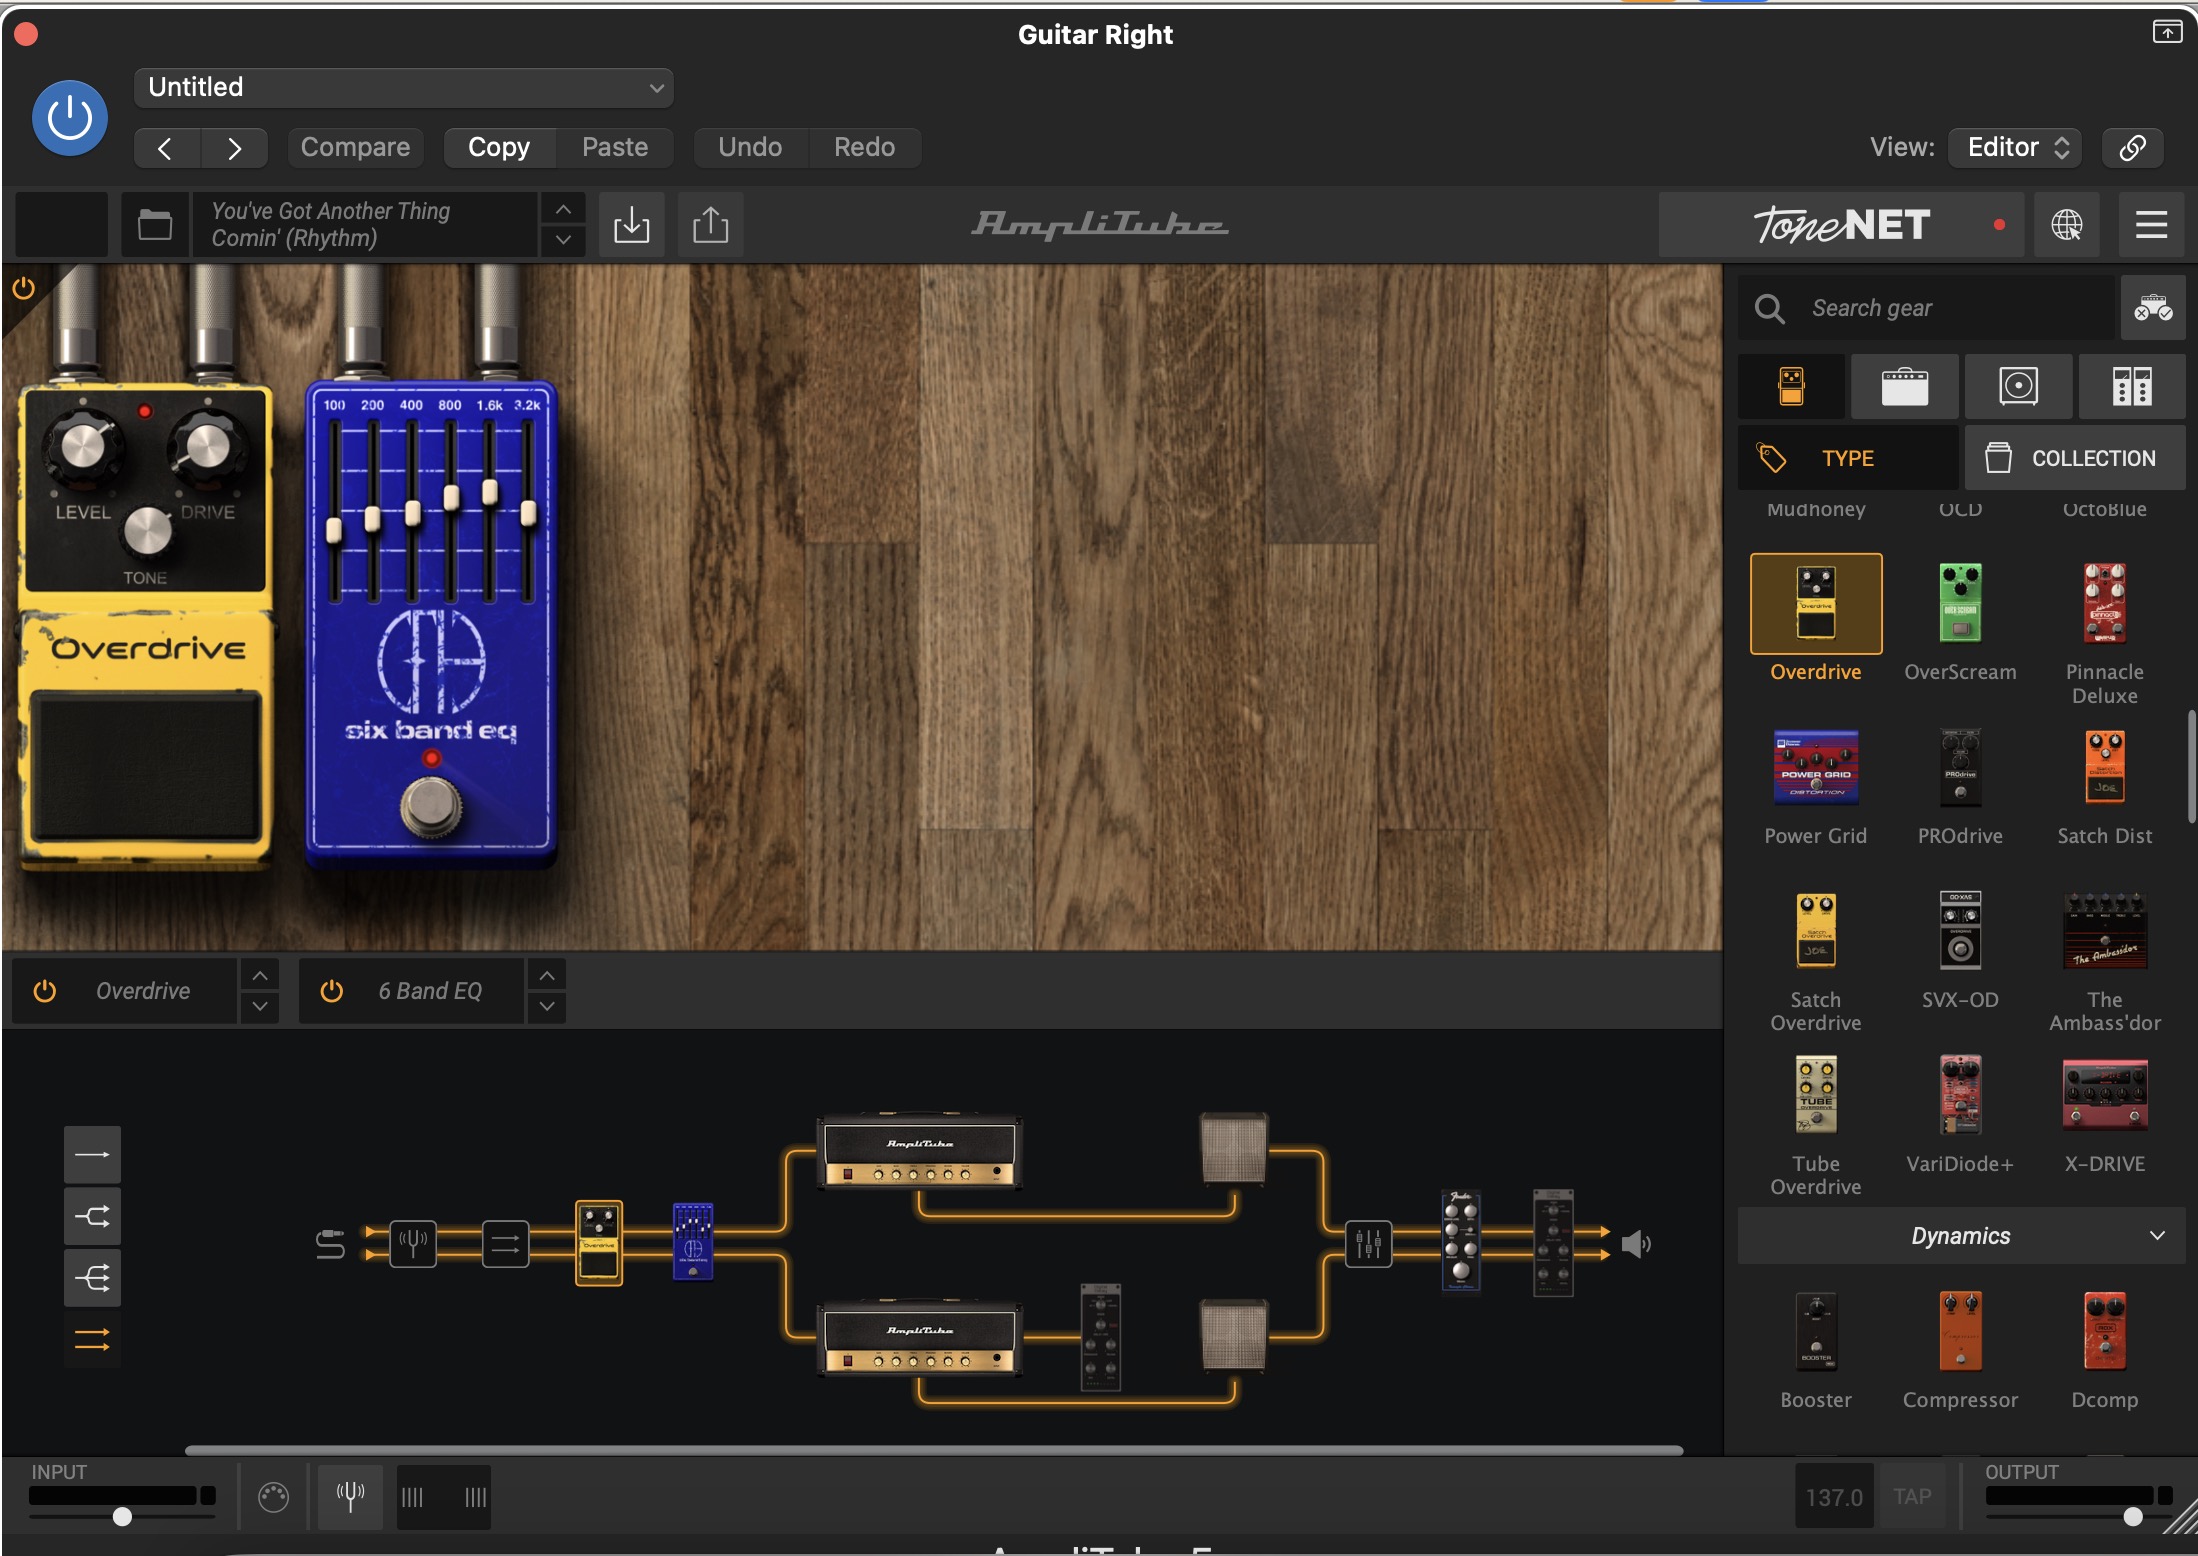Viewport: 2198px width, 1556px height.
Task: Click the Search gear input field
Action: pyautogui.click(x=1926, y=308)
